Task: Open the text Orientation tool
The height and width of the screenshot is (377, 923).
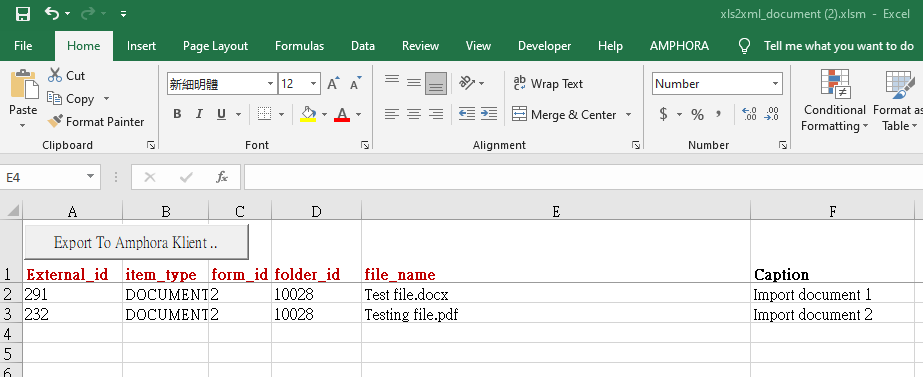Action: pos(467,83)
